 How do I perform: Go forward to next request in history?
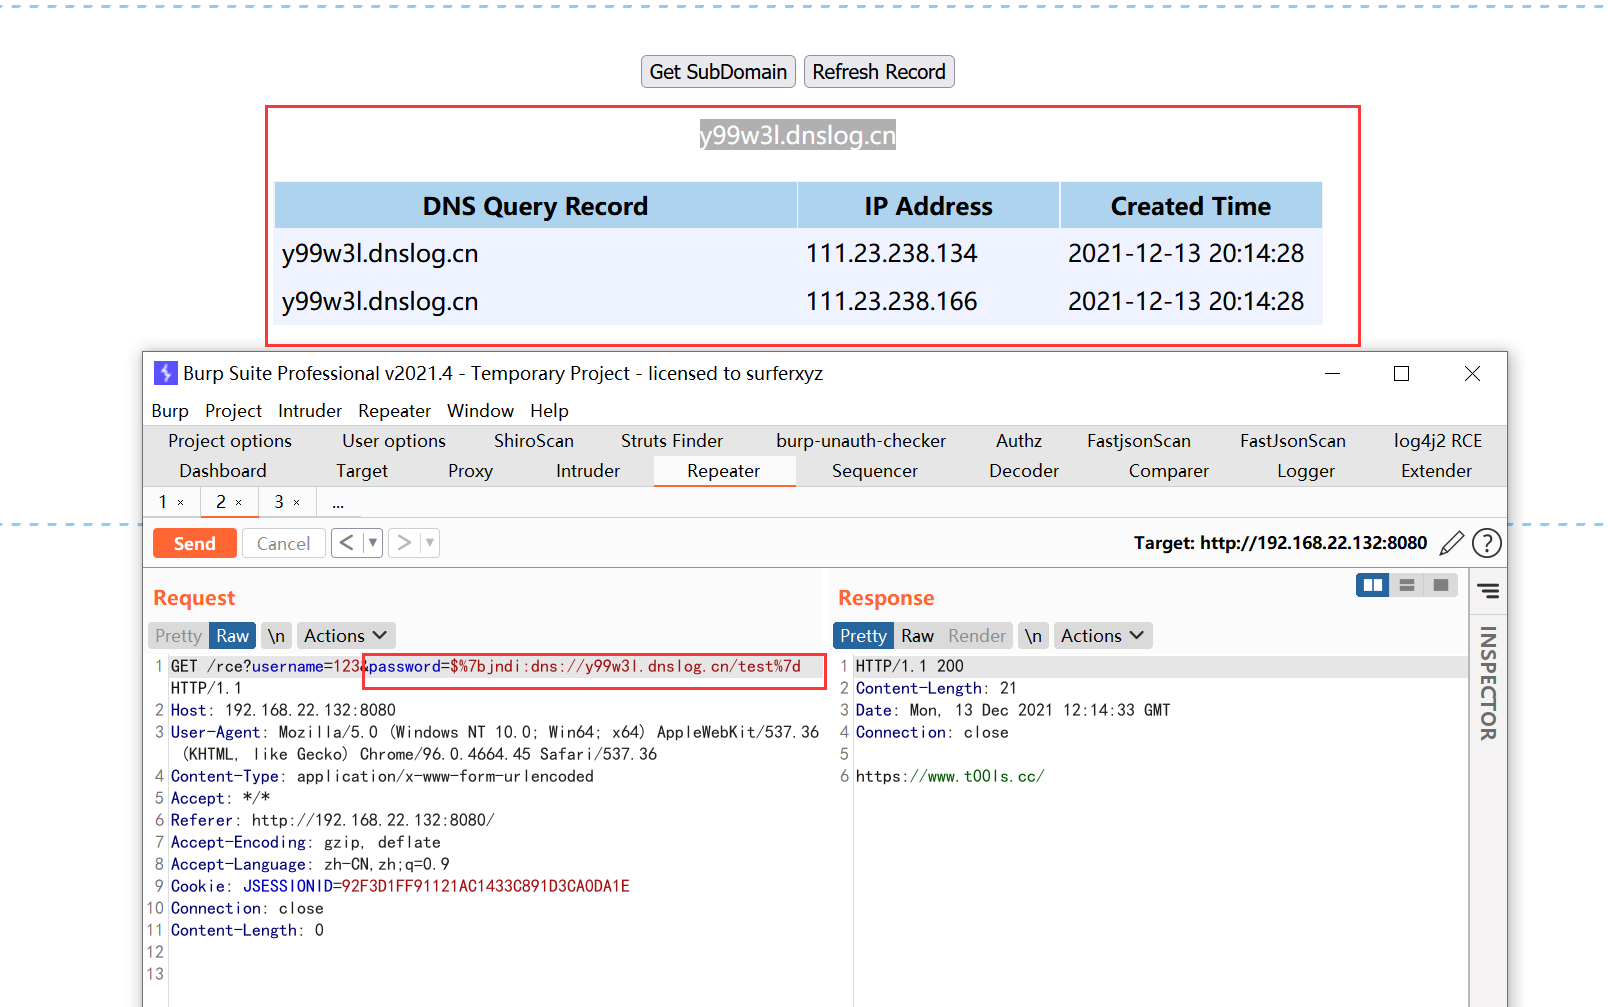coord(404,543)
